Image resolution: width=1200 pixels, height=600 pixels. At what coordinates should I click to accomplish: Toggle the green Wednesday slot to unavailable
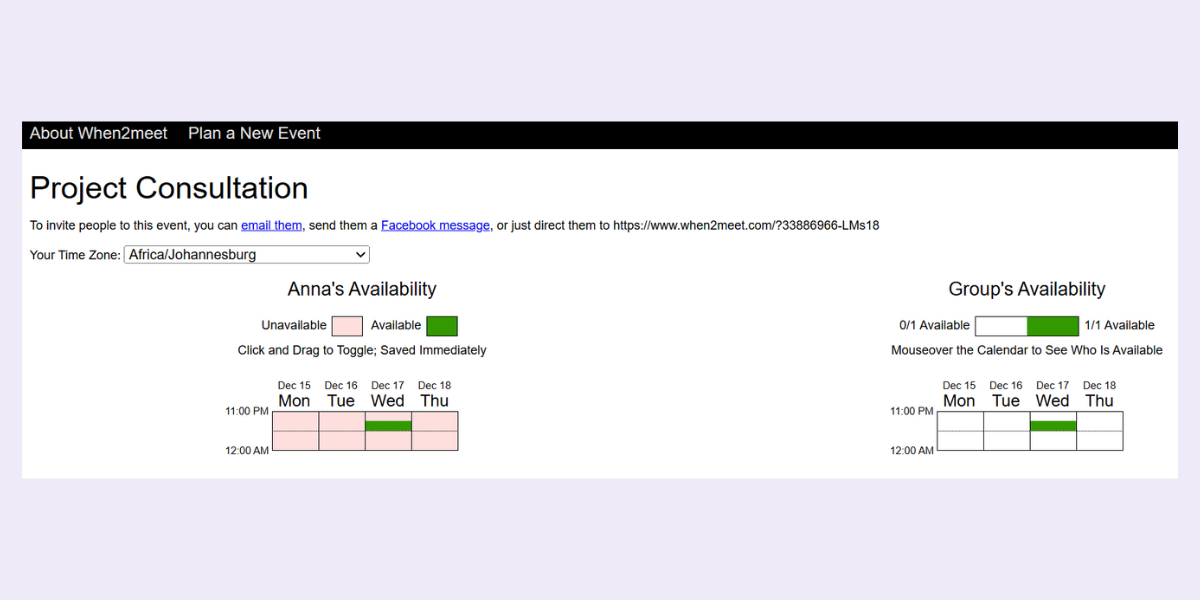(x=388, y=424)
